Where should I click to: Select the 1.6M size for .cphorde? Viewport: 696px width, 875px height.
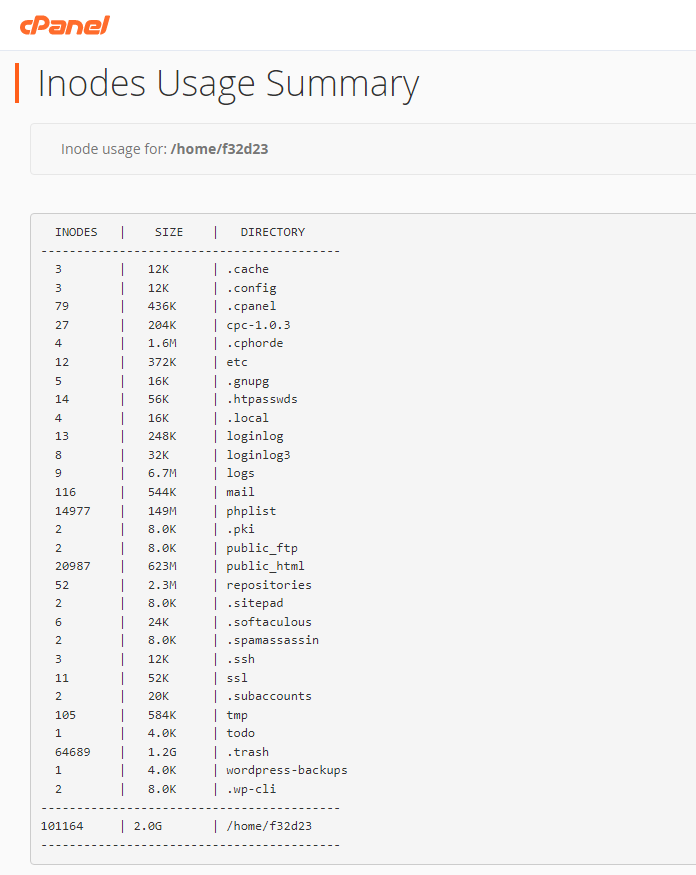point(162,343)
